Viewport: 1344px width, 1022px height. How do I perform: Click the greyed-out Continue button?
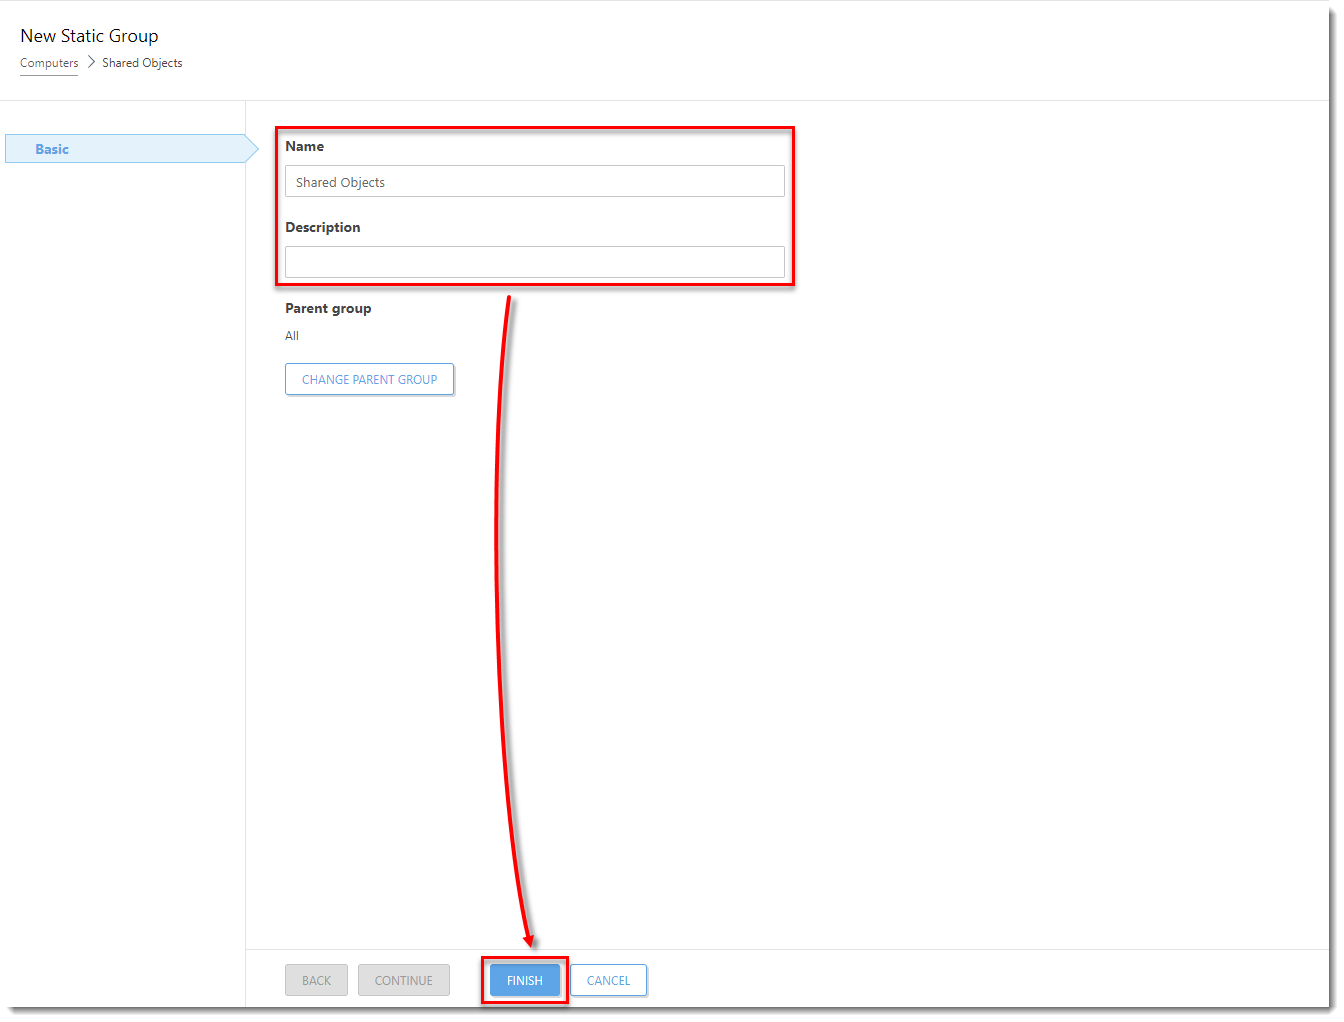click(x=403, y=980)
